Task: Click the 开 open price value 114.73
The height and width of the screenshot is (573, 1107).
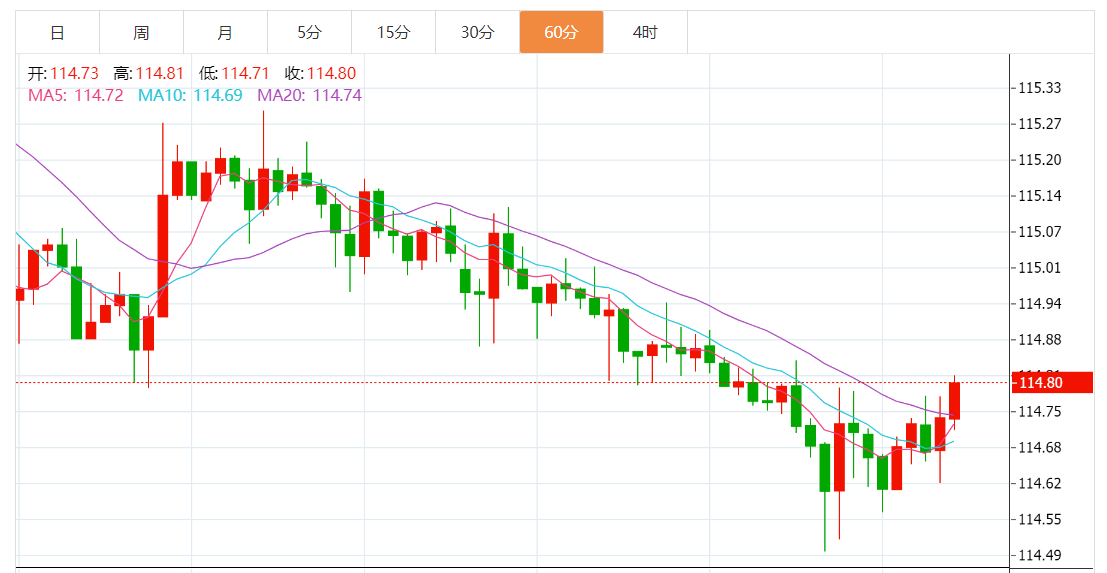Action: (74, 73)
